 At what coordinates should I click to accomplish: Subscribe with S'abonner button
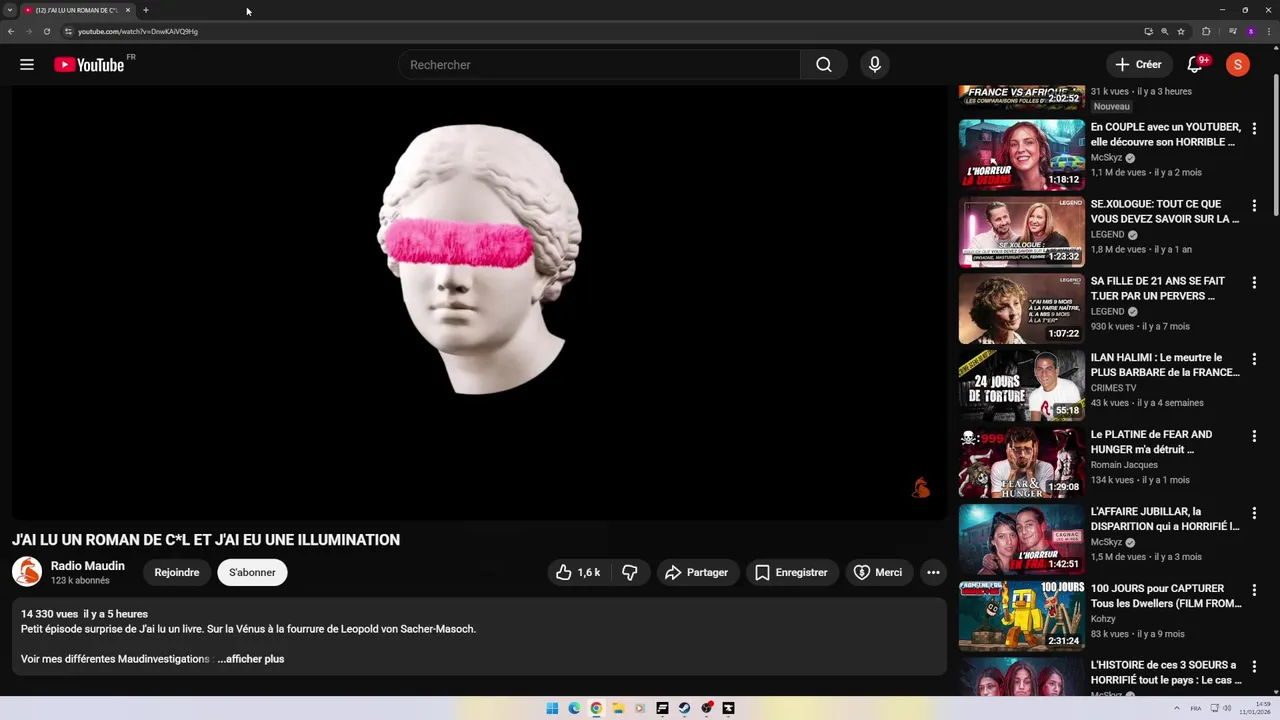(252, 573)
